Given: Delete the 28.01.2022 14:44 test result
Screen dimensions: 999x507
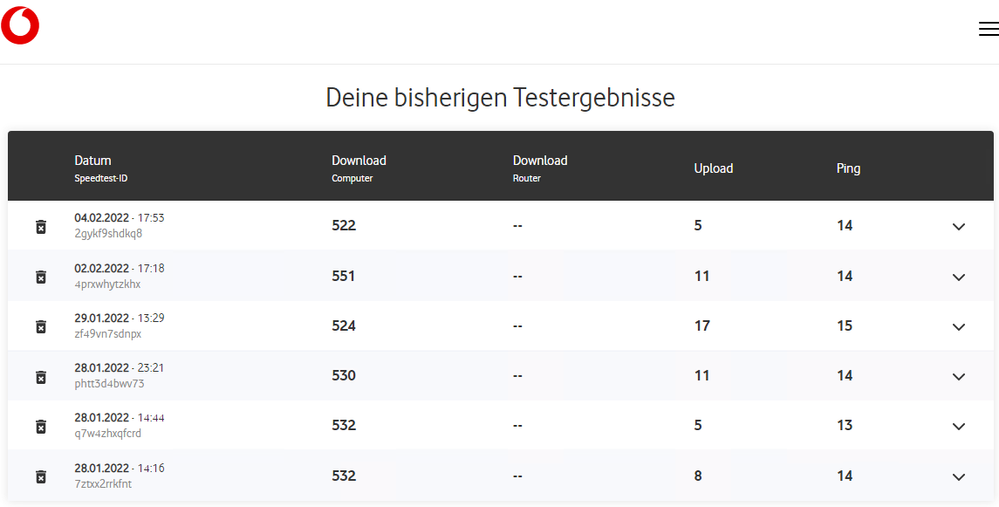Looking at the screenshot, I should (41, 427).
